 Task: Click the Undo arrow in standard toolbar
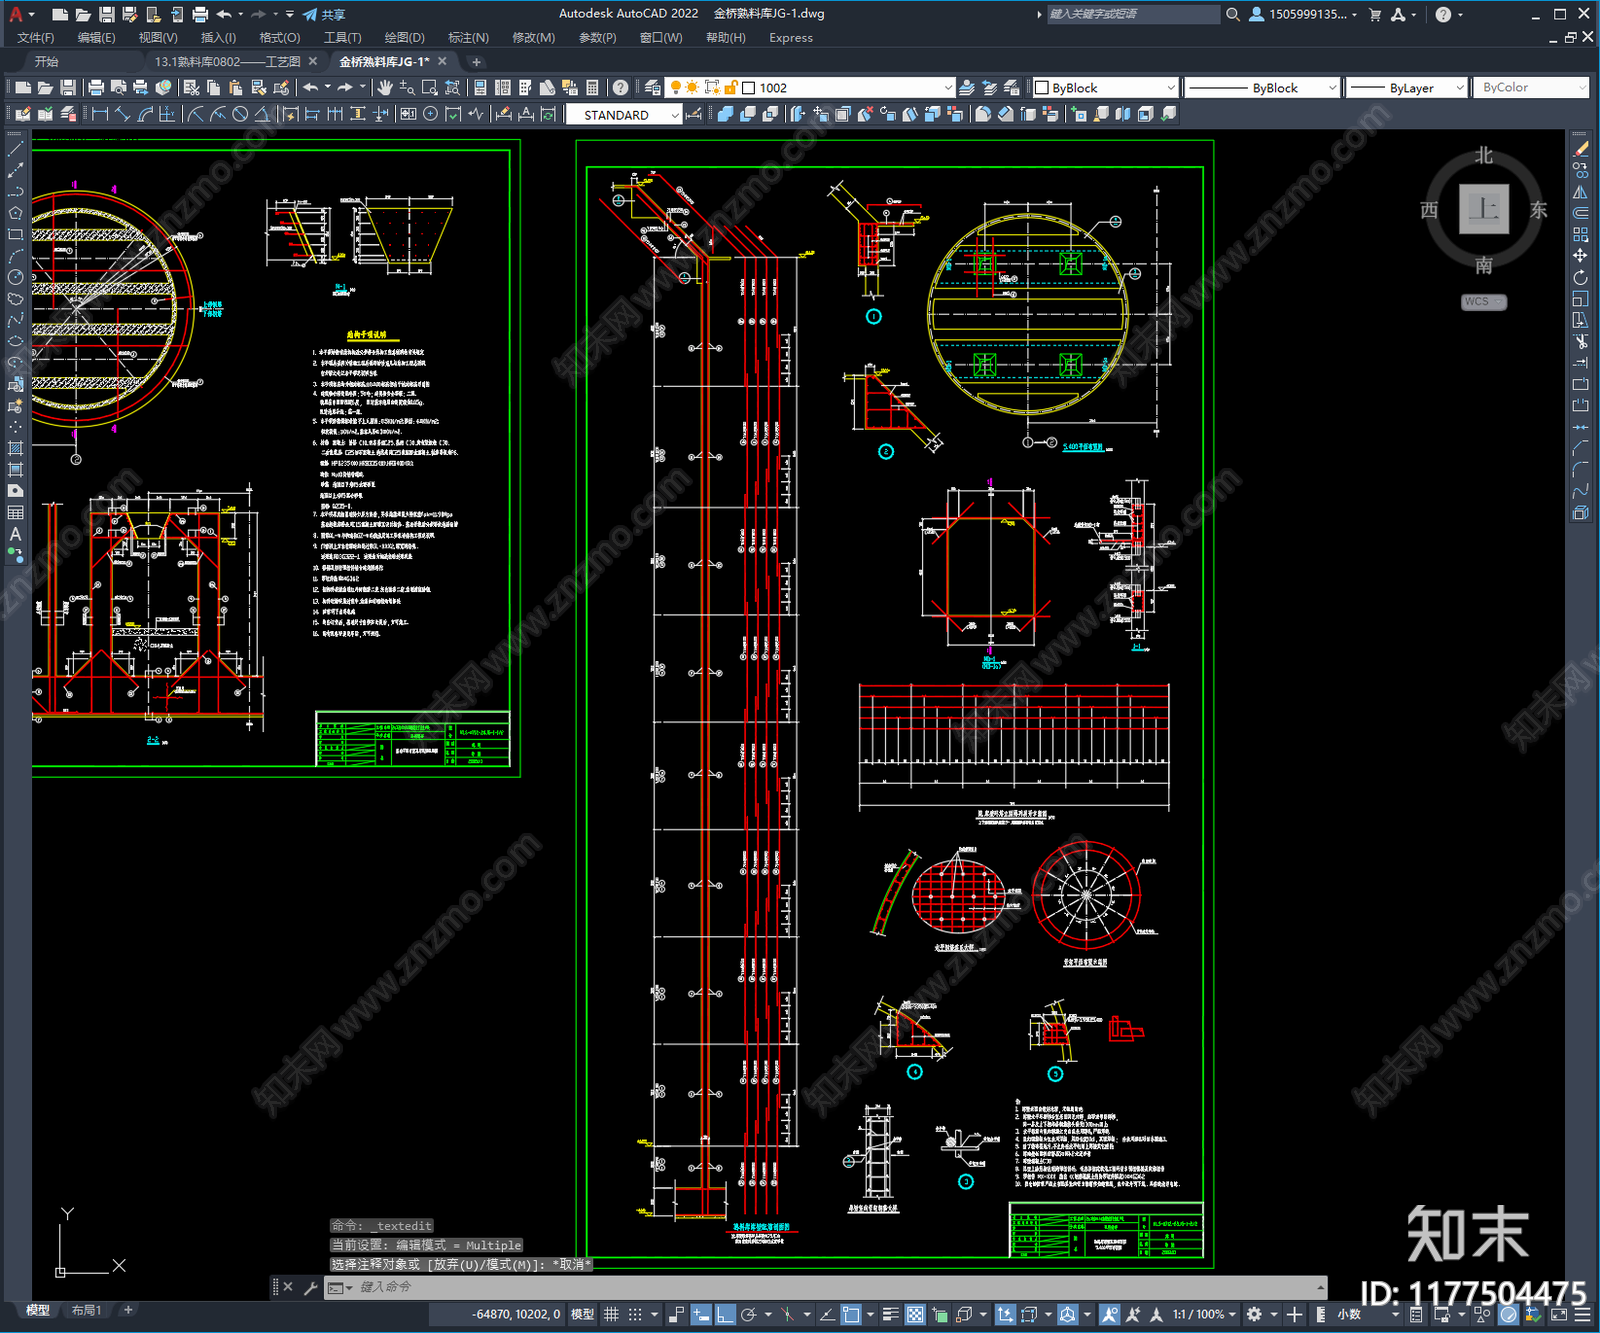311,88
